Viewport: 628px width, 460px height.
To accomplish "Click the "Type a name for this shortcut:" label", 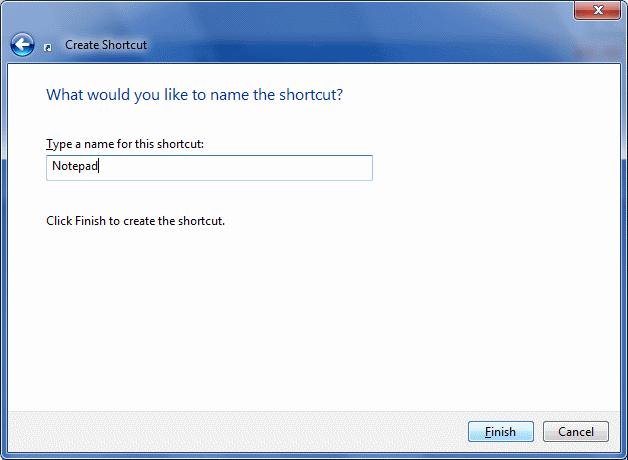I will pyautogui.click(x=125, y=144).
